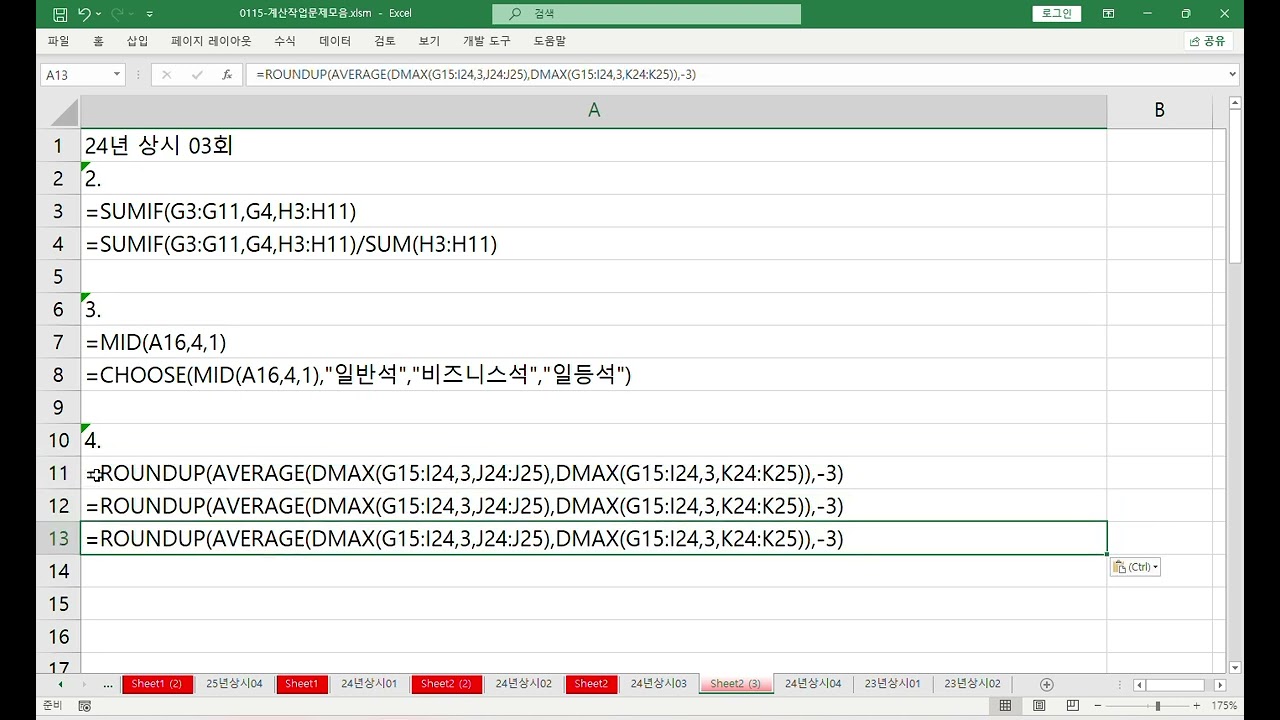
Task: Switch to the Sheet1 (2) sheet tab
Action: click(156, 684)
